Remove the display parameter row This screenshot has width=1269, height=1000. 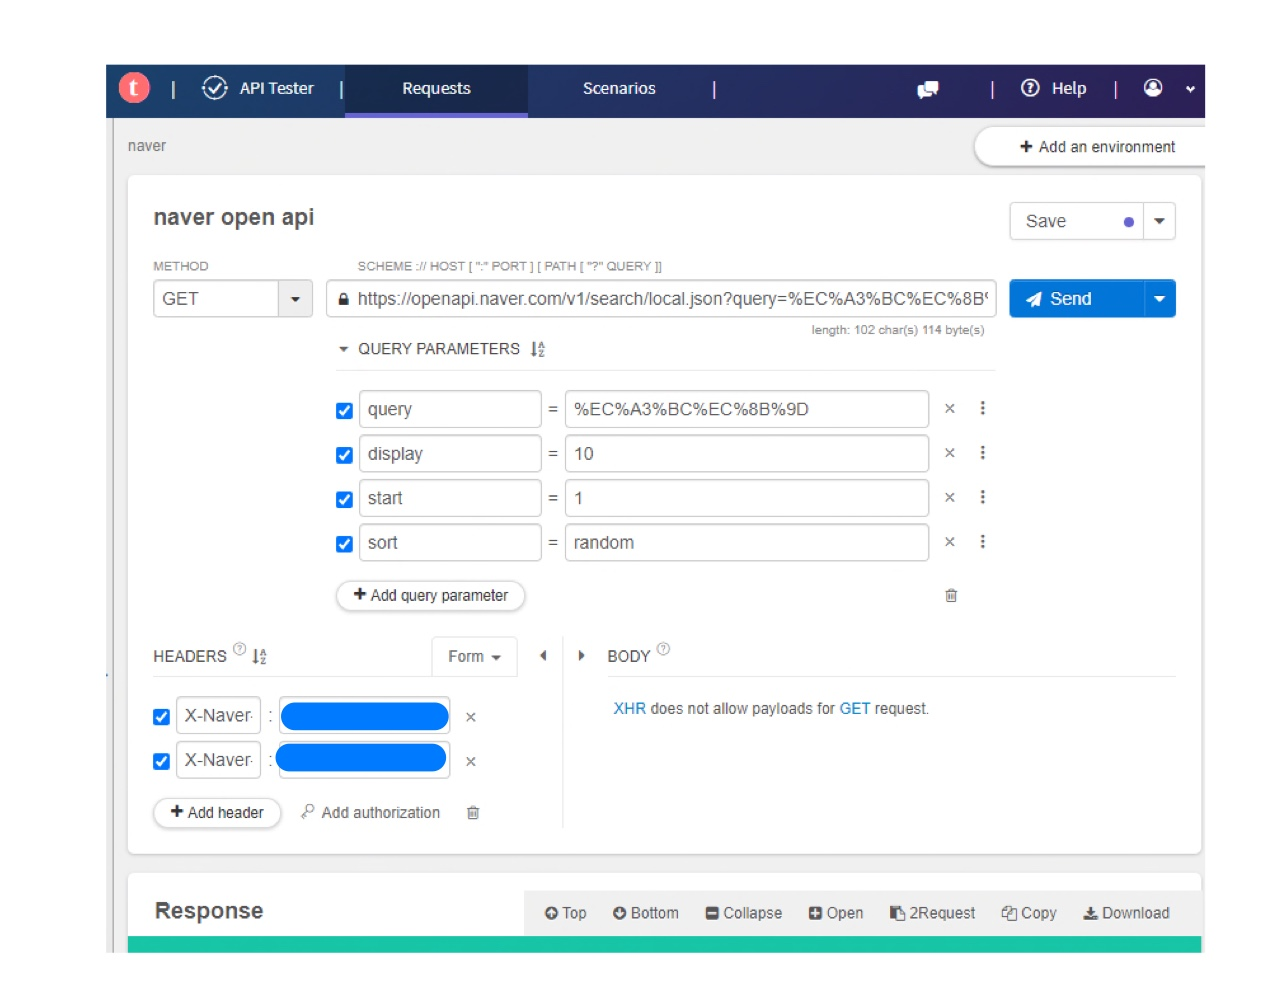tap(950, 453)
